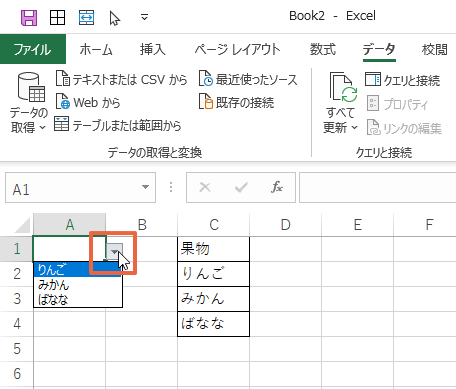
Task: Click リンクの編集
Action: tap(404, 128)
